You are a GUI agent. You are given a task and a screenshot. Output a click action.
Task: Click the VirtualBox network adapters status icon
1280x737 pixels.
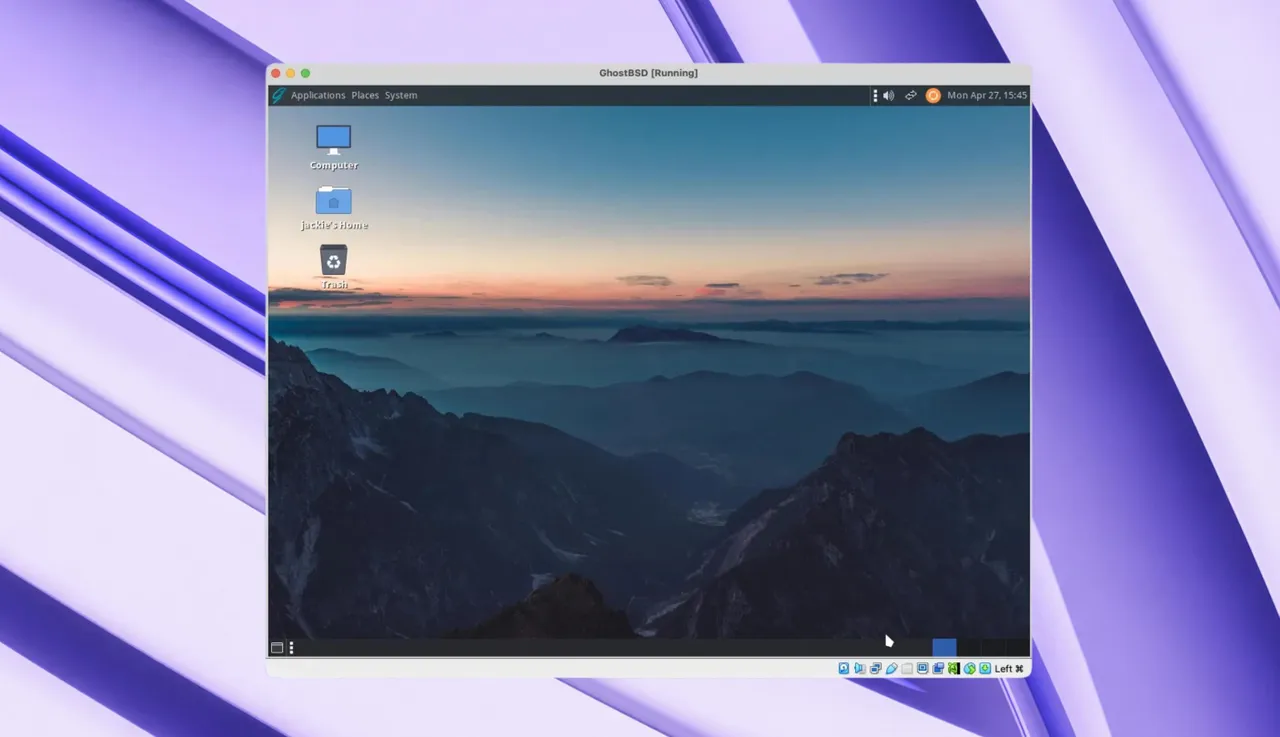point(875,668)
